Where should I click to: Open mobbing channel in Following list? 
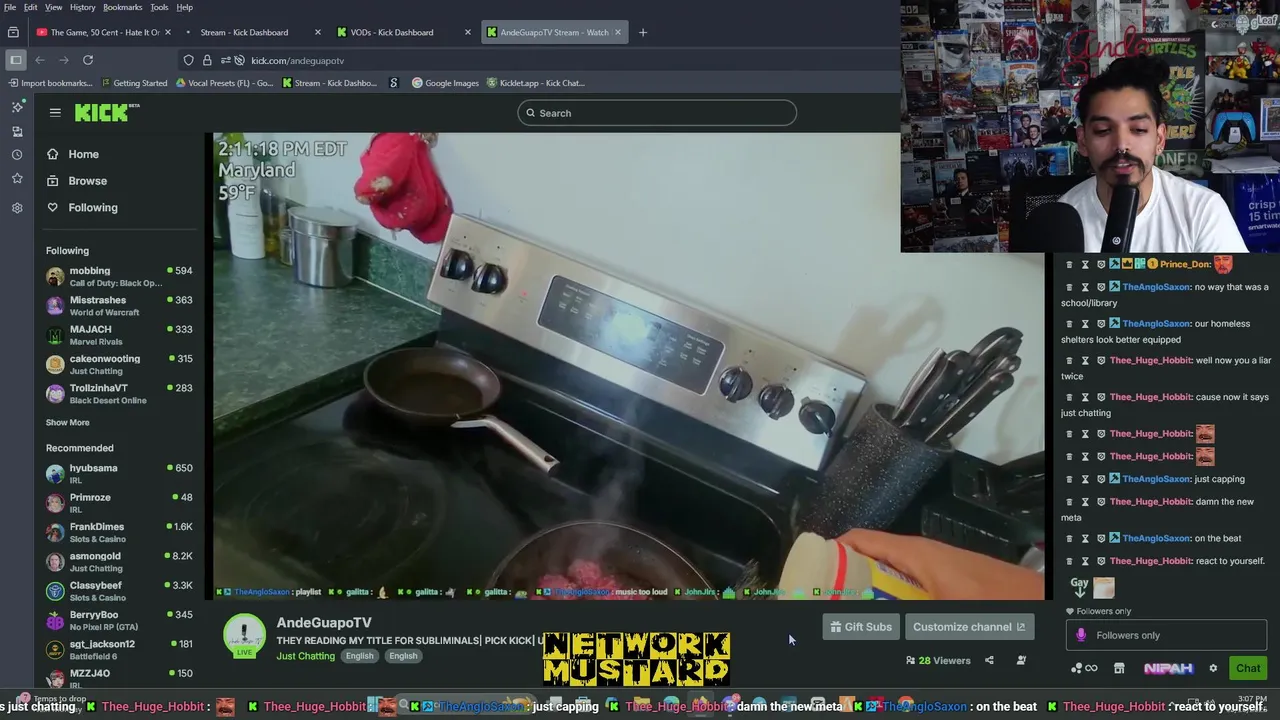(119, 276)
